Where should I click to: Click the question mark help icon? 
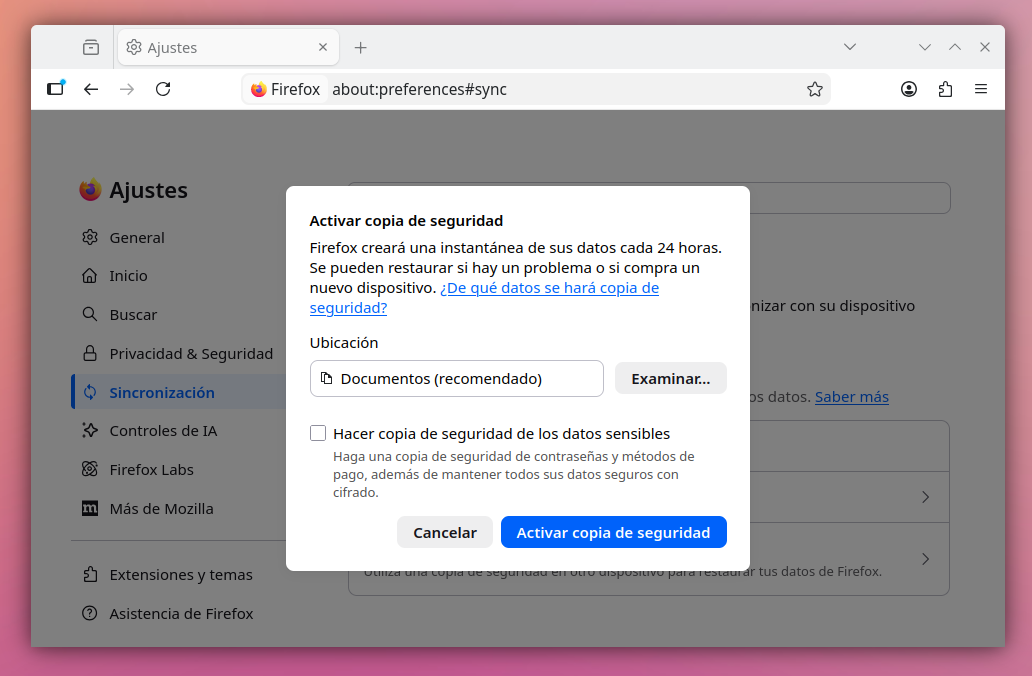point(90,613)
